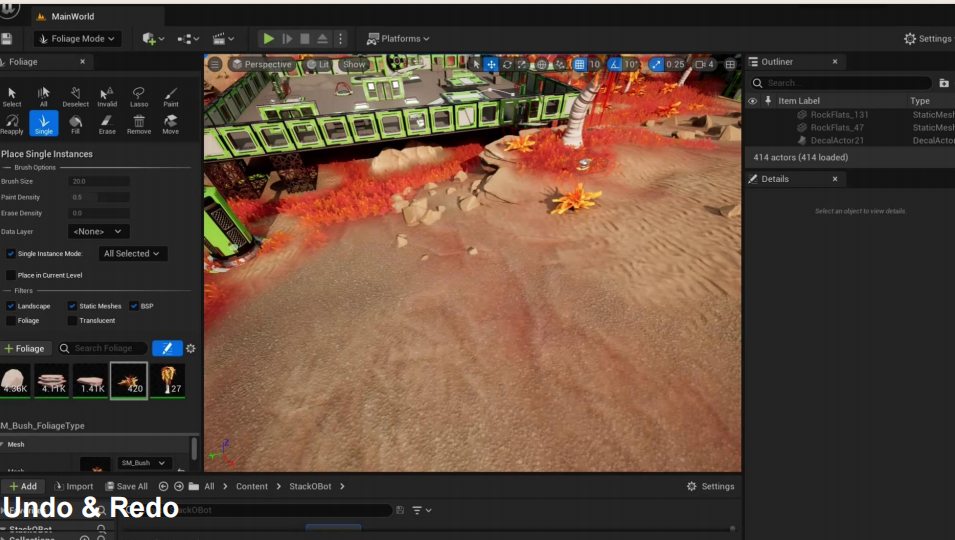955x540 pixels.
Task: Uncheck the Landscape filter checkbox
Action: [x=11, y=306]
